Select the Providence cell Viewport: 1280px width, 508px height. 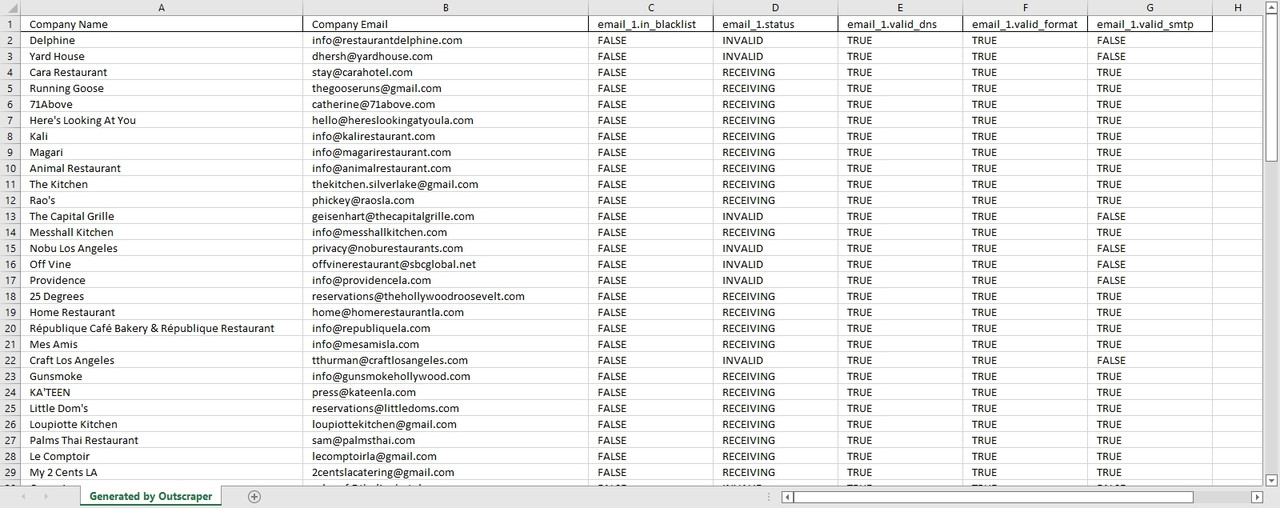pos(163,280)
